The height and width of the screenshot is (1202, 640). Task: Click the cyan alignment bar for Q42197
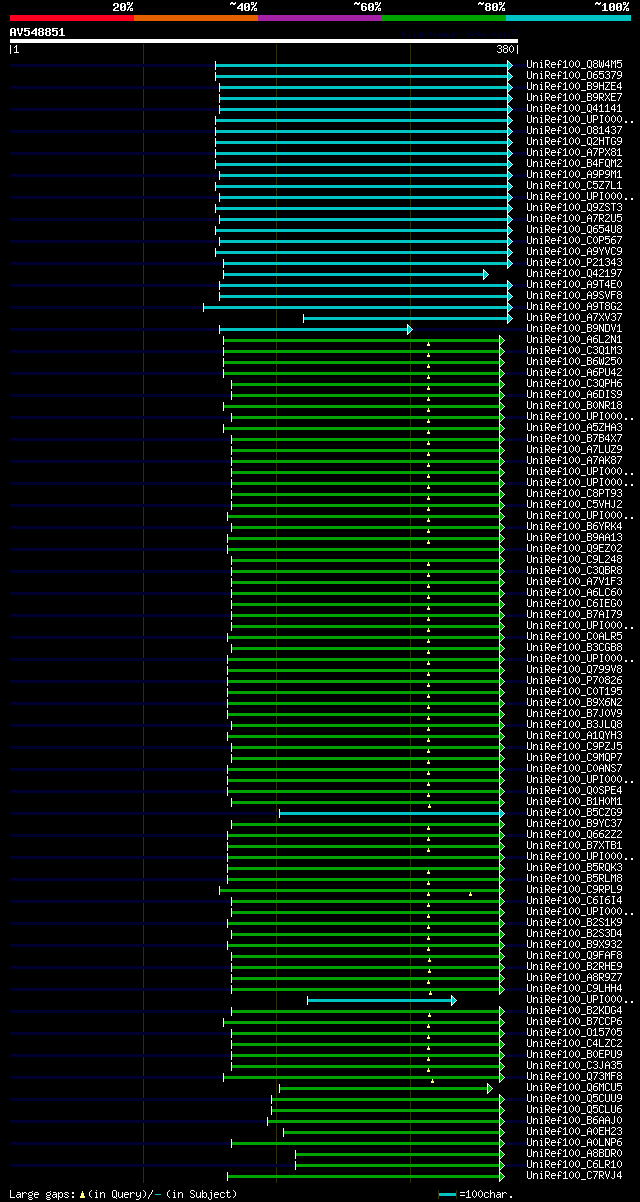click(355, 274)
